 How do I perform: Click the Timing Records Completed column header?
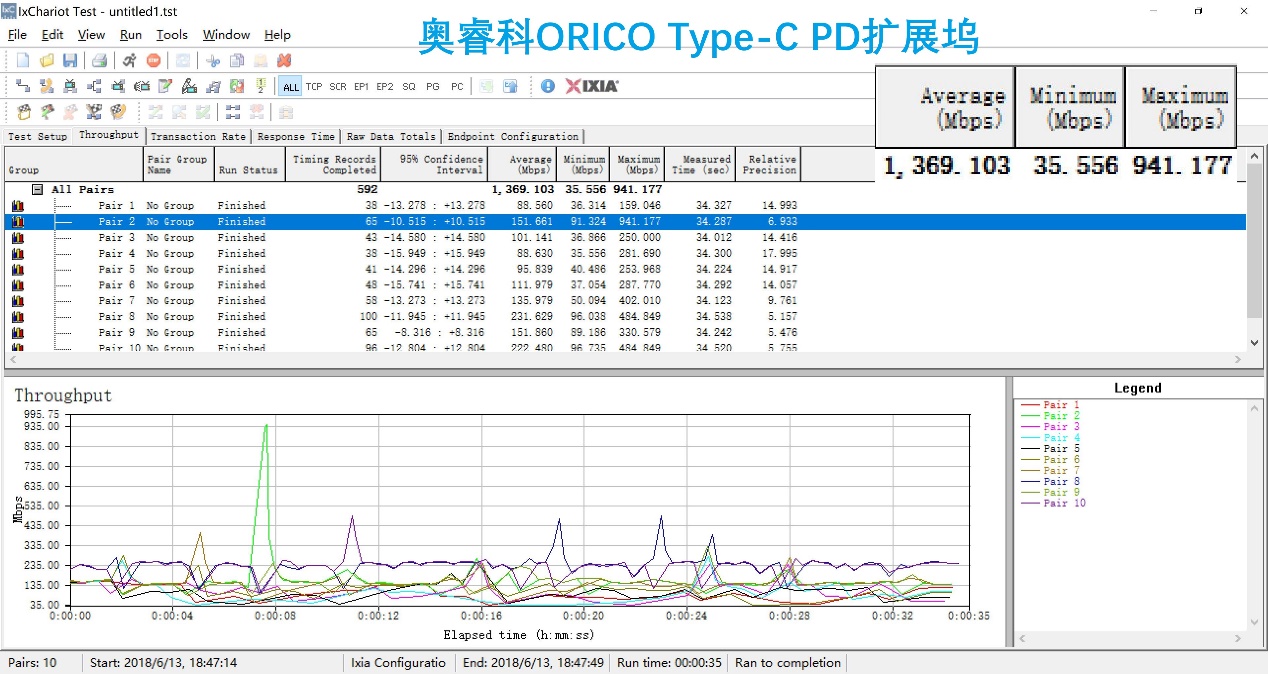point(334,164)
